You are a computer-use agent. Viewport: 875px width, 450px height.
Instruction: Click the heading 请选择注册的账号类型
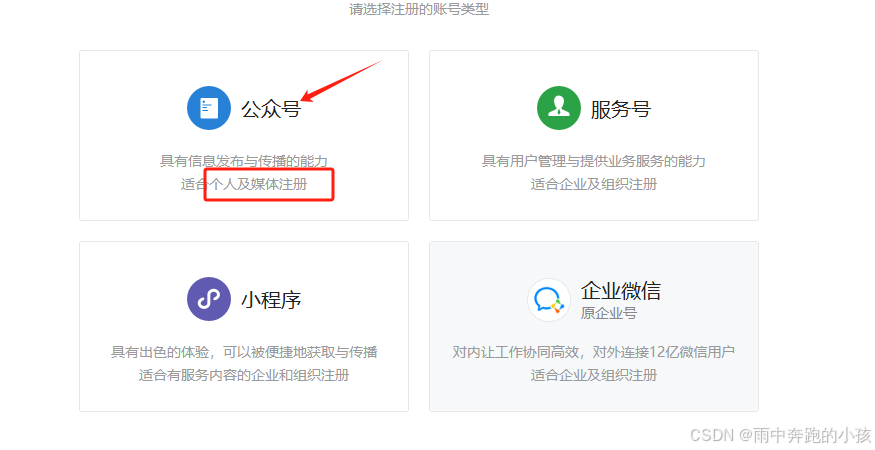[x=419, y=9]
